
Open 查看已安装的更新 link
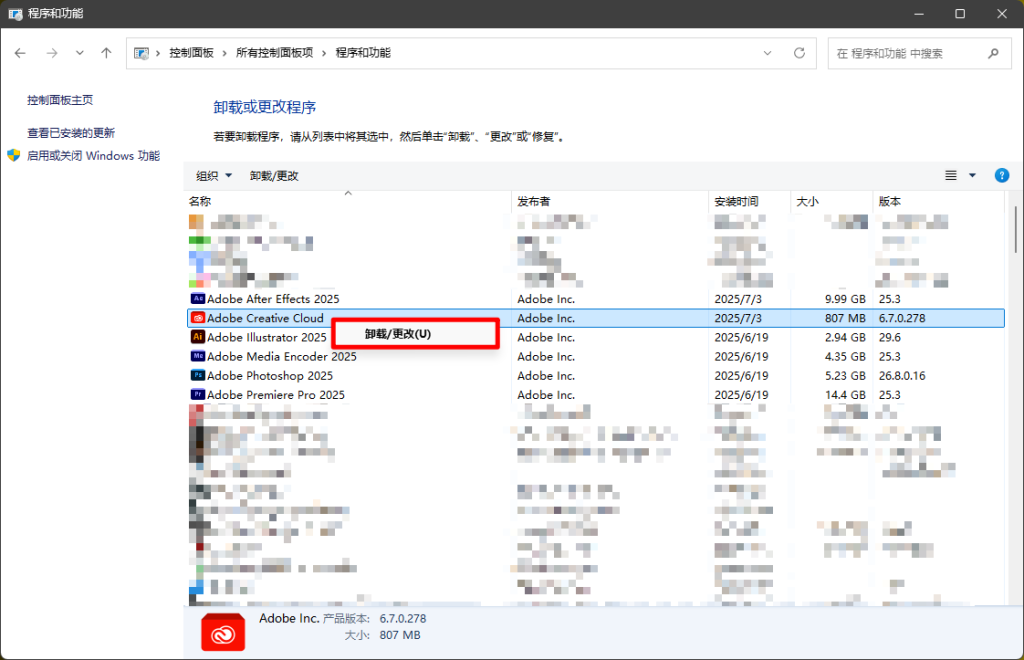tap(71, 133)
